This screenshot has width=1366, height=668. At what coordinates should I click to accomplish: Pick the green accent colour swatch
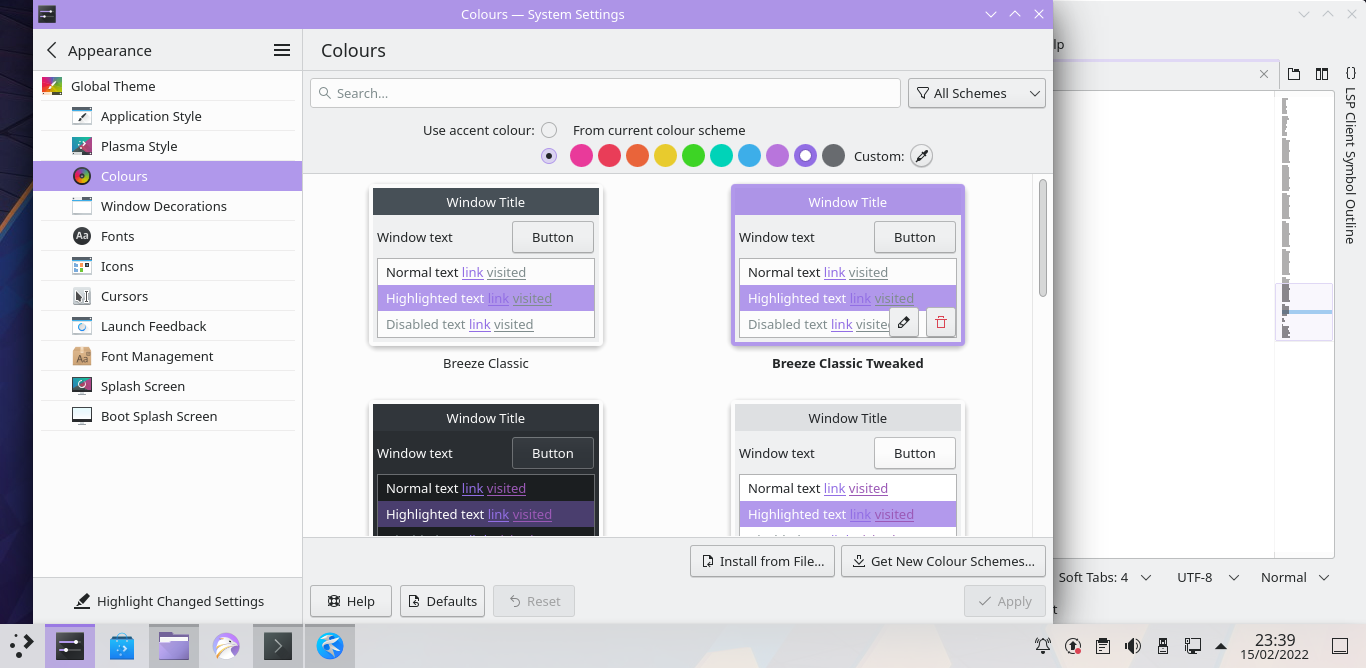click(x=693, y=156)
